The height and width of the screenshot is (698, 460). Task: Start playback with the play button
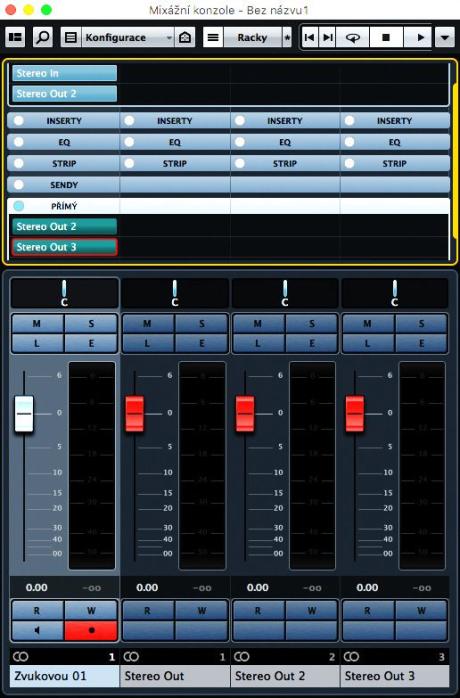(419, 37)
